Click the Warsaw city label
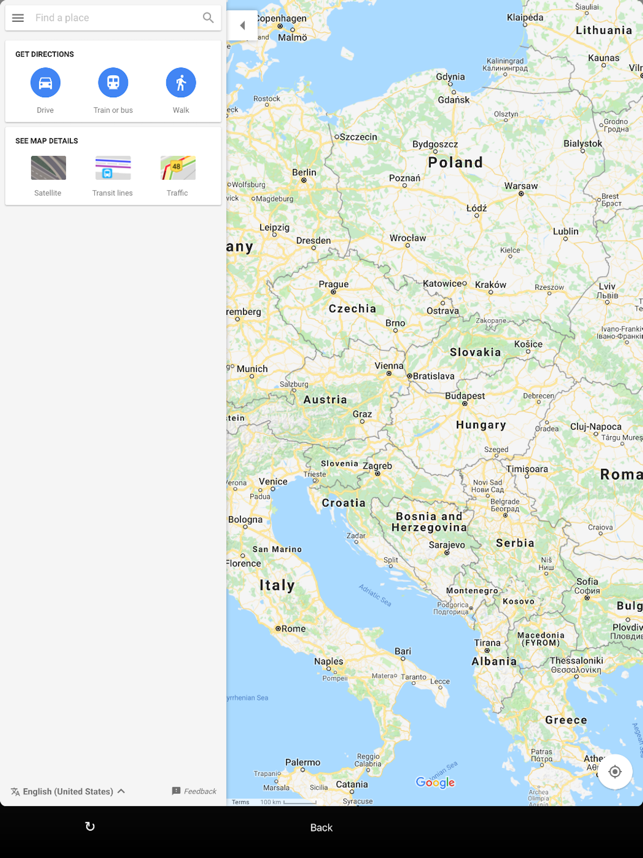Screen dimensions: 643x858 pyautogui.click(x=521, y=186)
